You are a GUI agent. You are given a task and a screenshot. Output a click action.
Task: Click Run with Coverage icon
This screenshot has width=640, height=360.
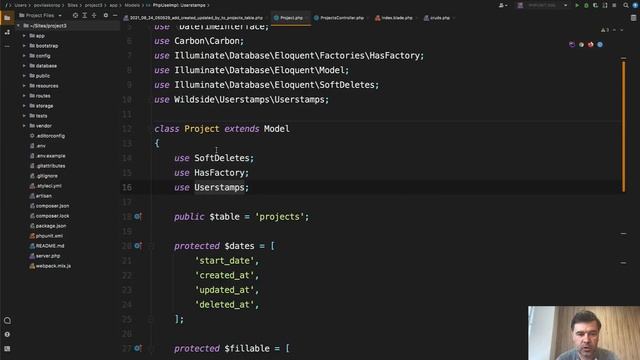[596, 5]
